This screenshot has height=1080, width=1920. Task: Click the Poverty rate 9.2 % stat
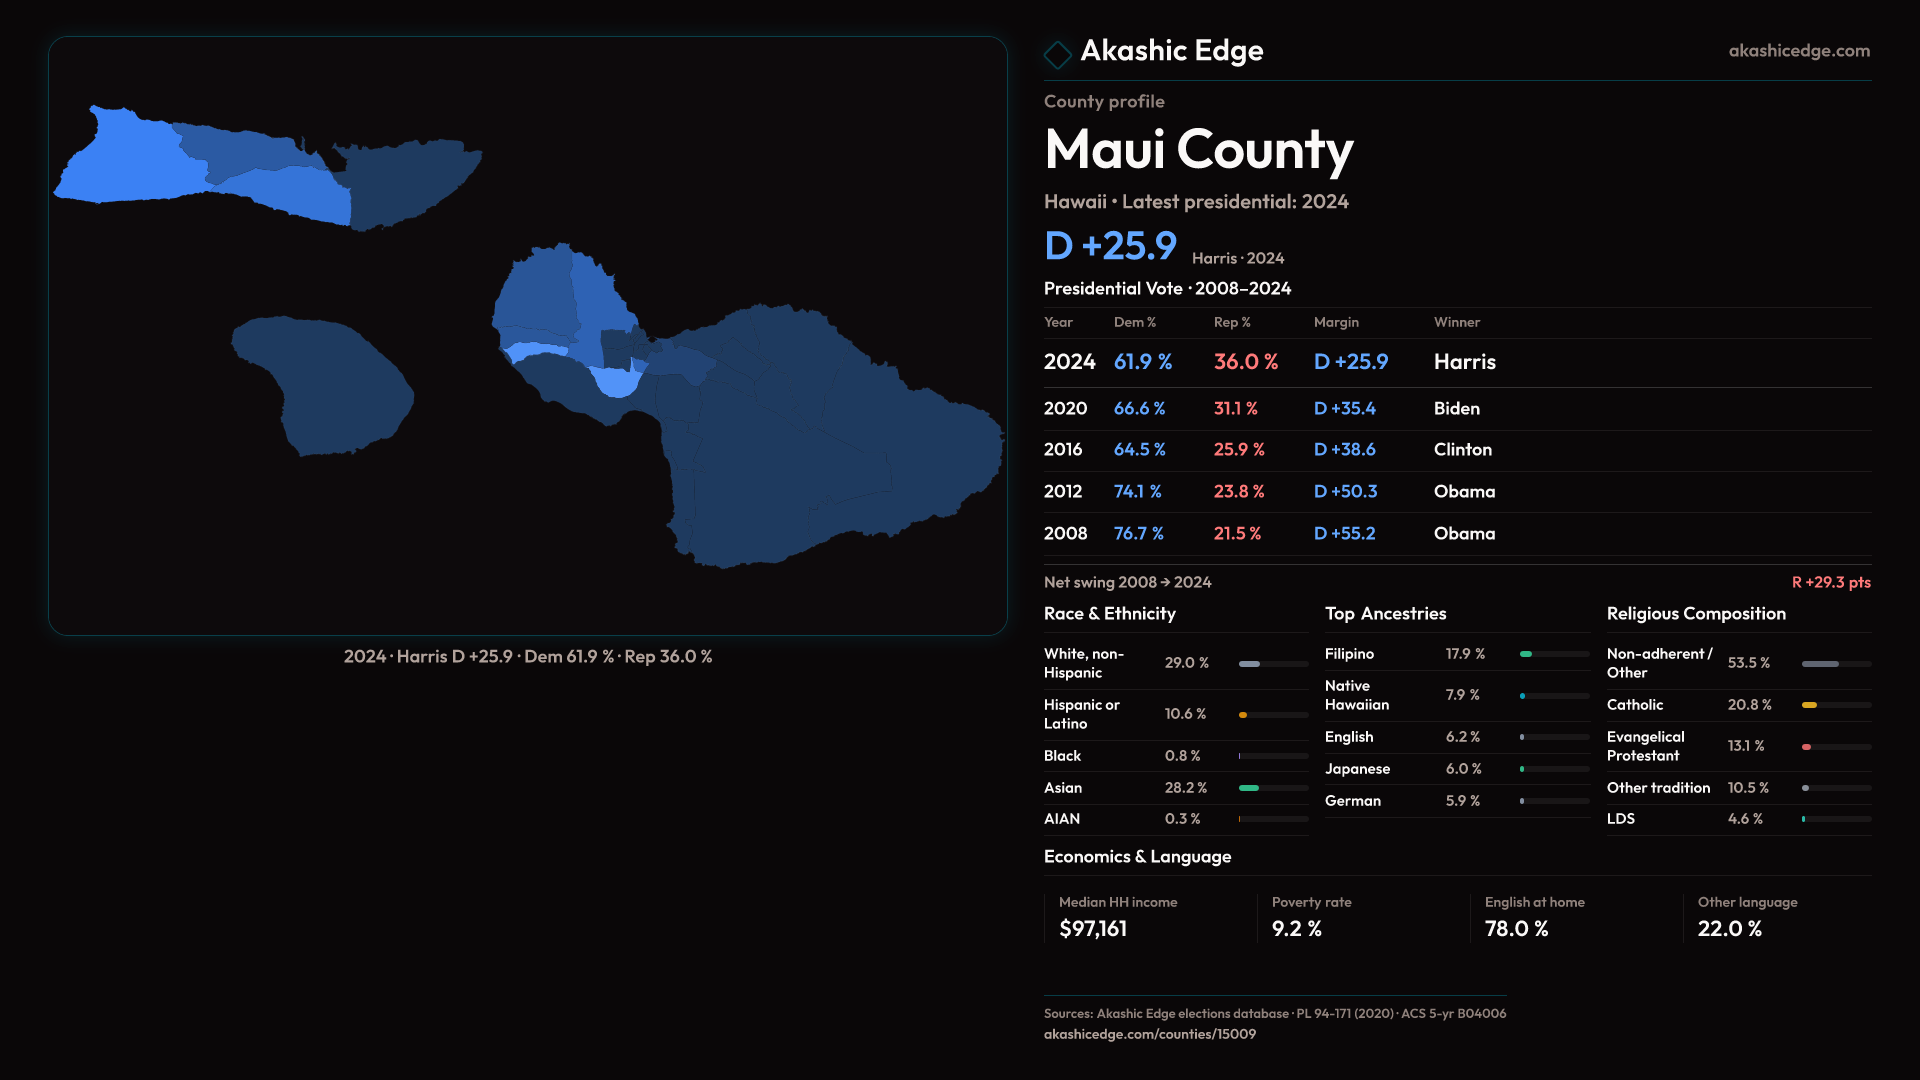1296,929
